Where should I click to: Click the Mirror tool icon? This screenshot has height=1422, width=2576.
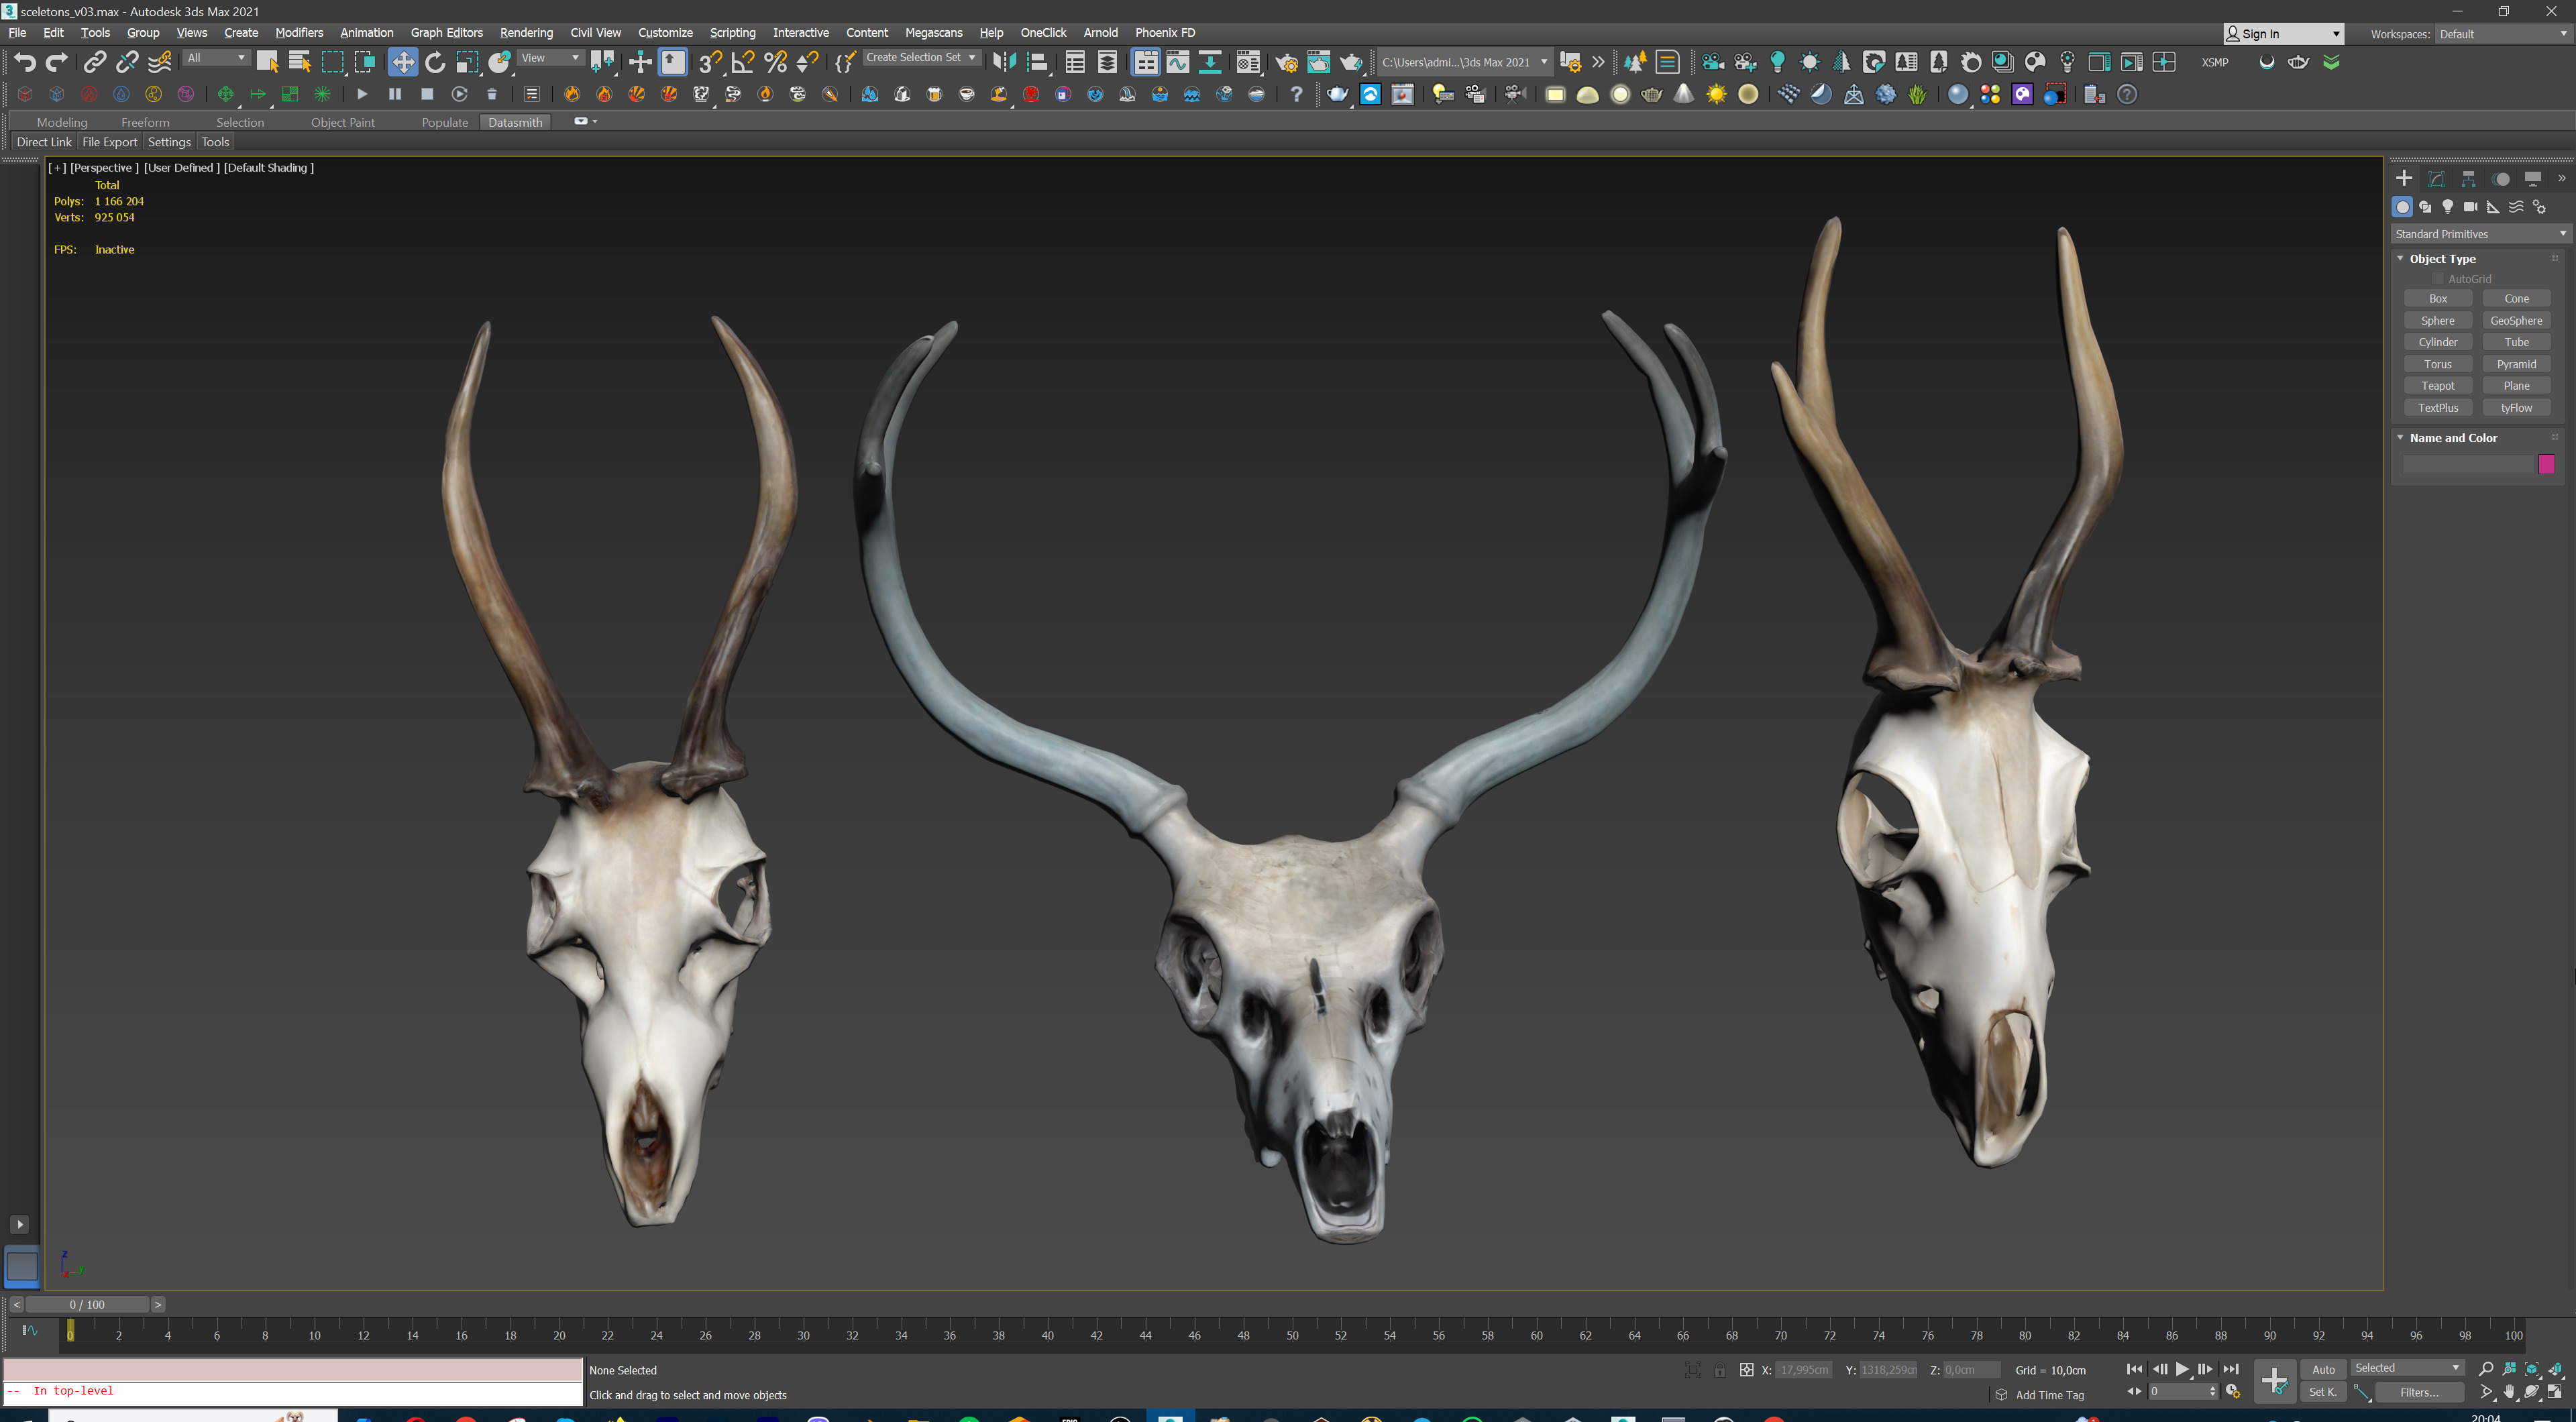point(1004,62)
